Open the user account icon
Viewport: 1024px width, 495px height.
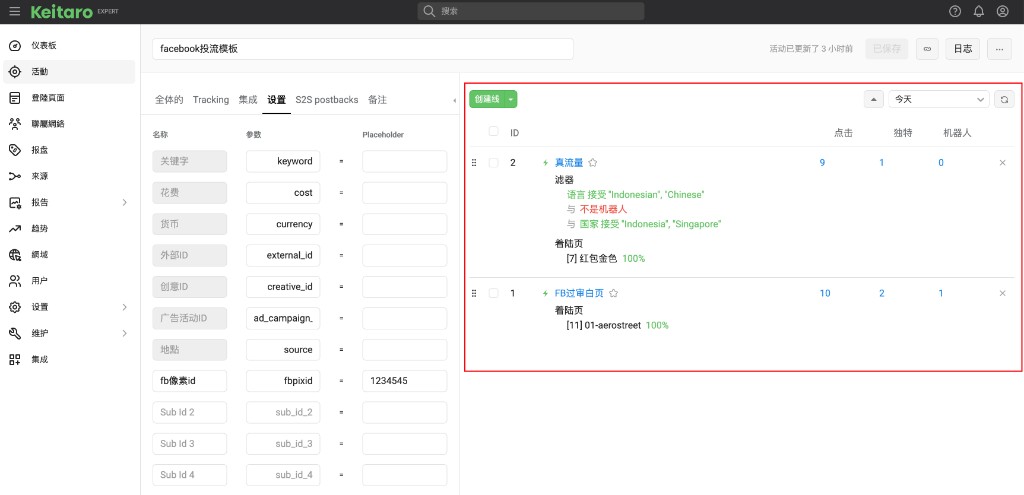[1002, 11]
